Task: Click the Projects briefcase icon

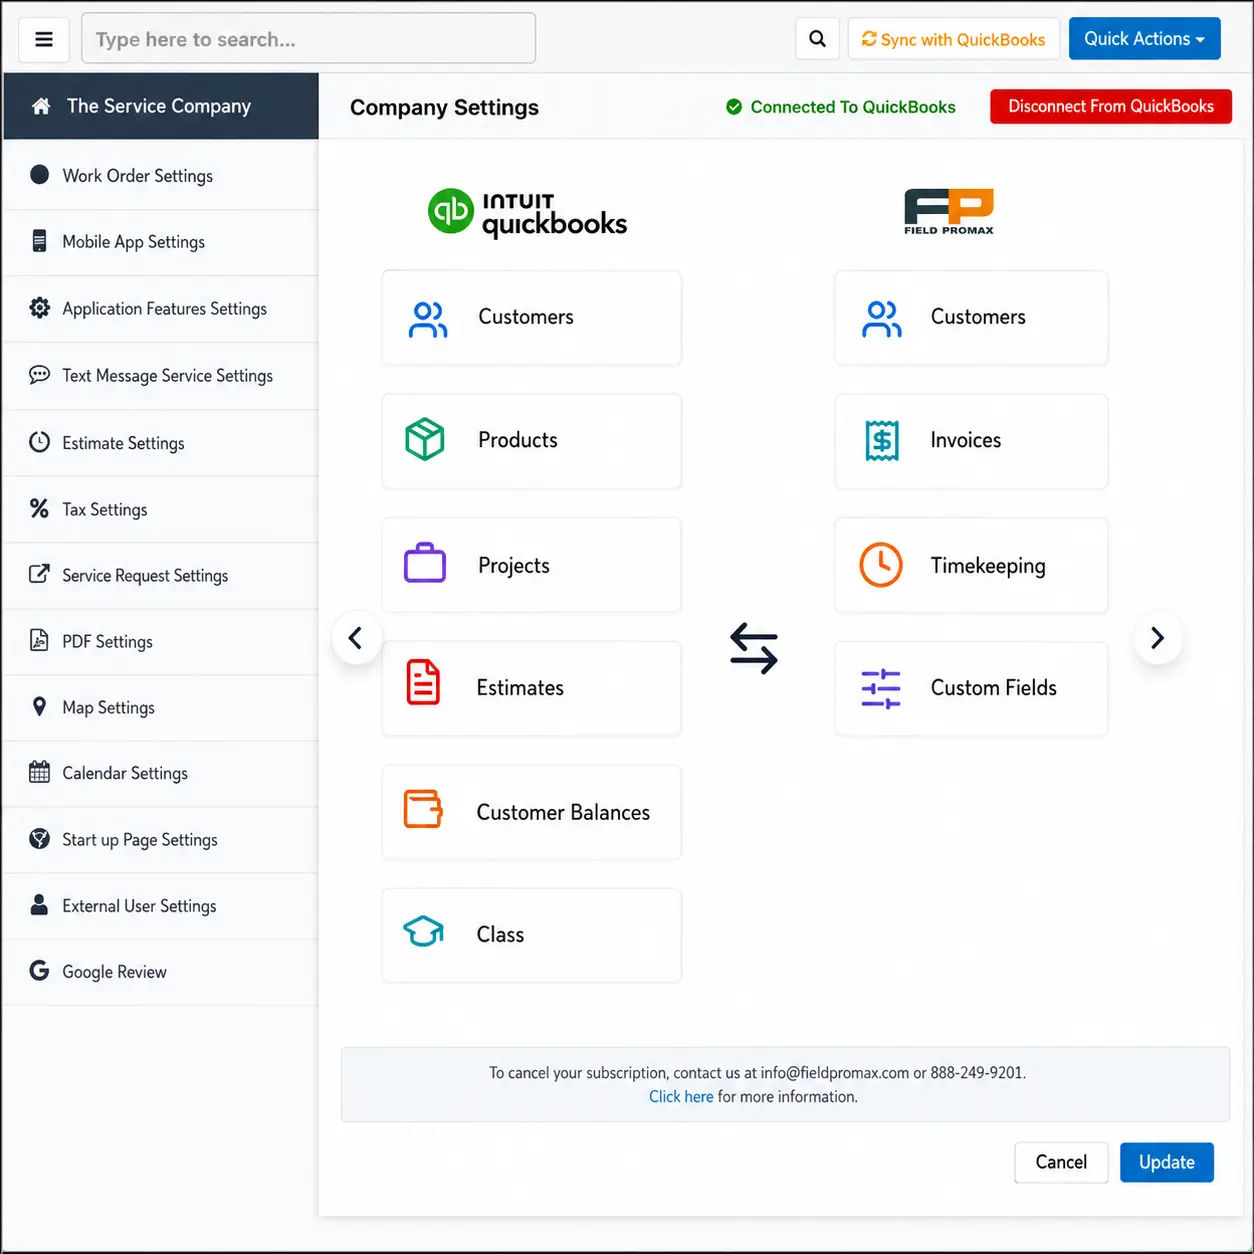Action: [x=425, y=563]
